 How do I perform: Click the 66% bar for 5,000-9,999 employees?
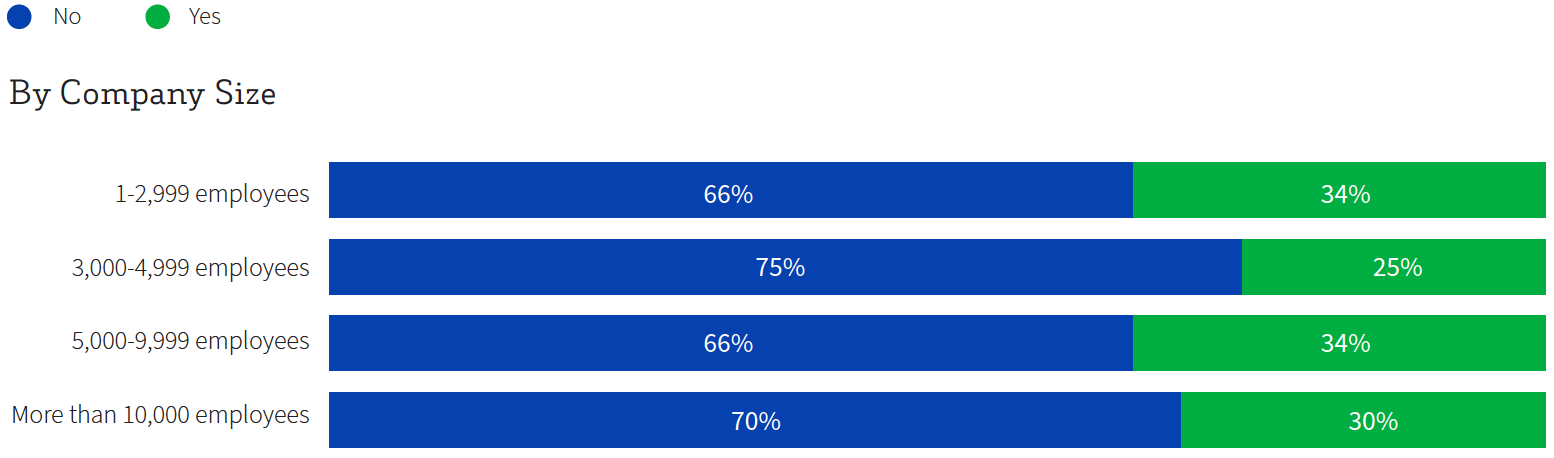[x=731, y=343]
